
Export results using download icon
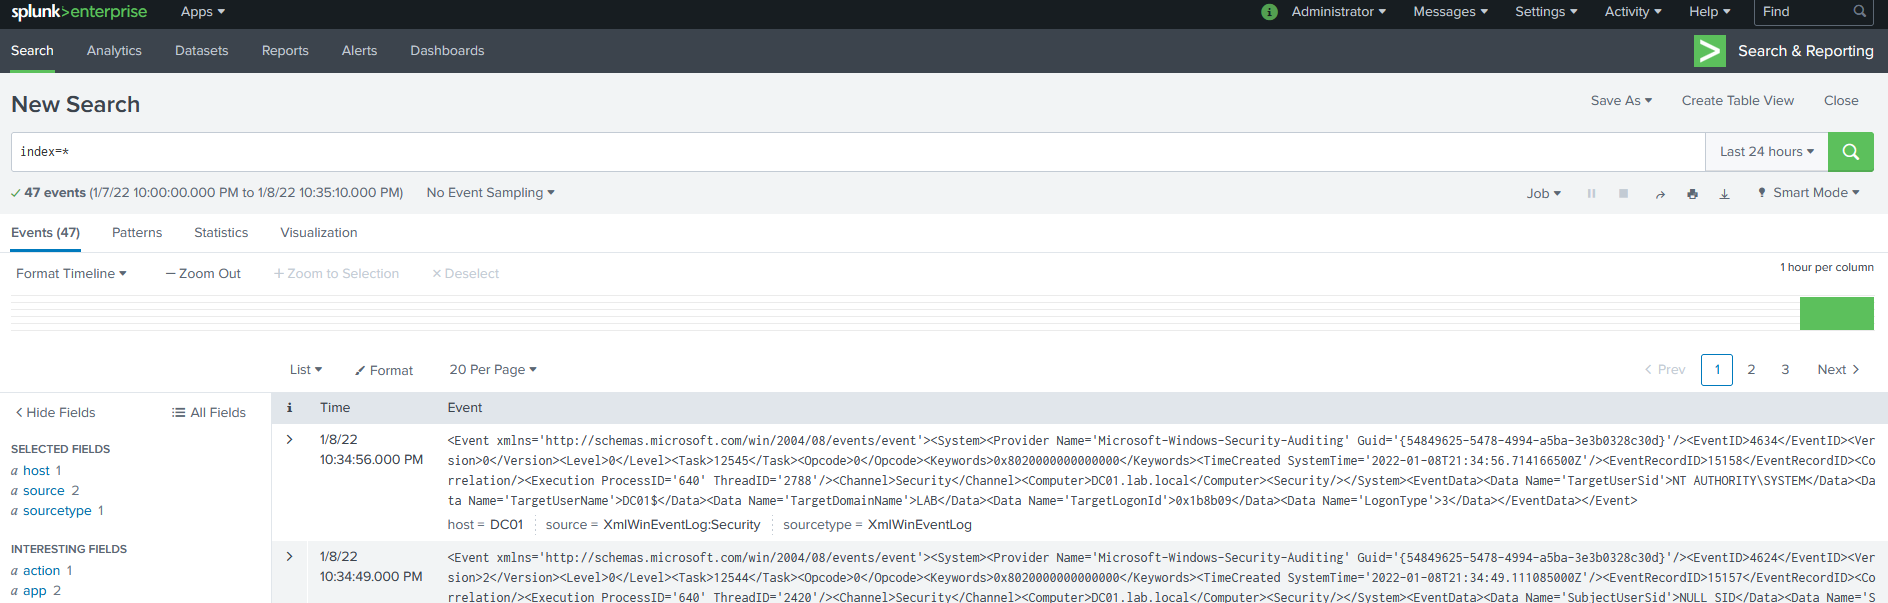1724,194
